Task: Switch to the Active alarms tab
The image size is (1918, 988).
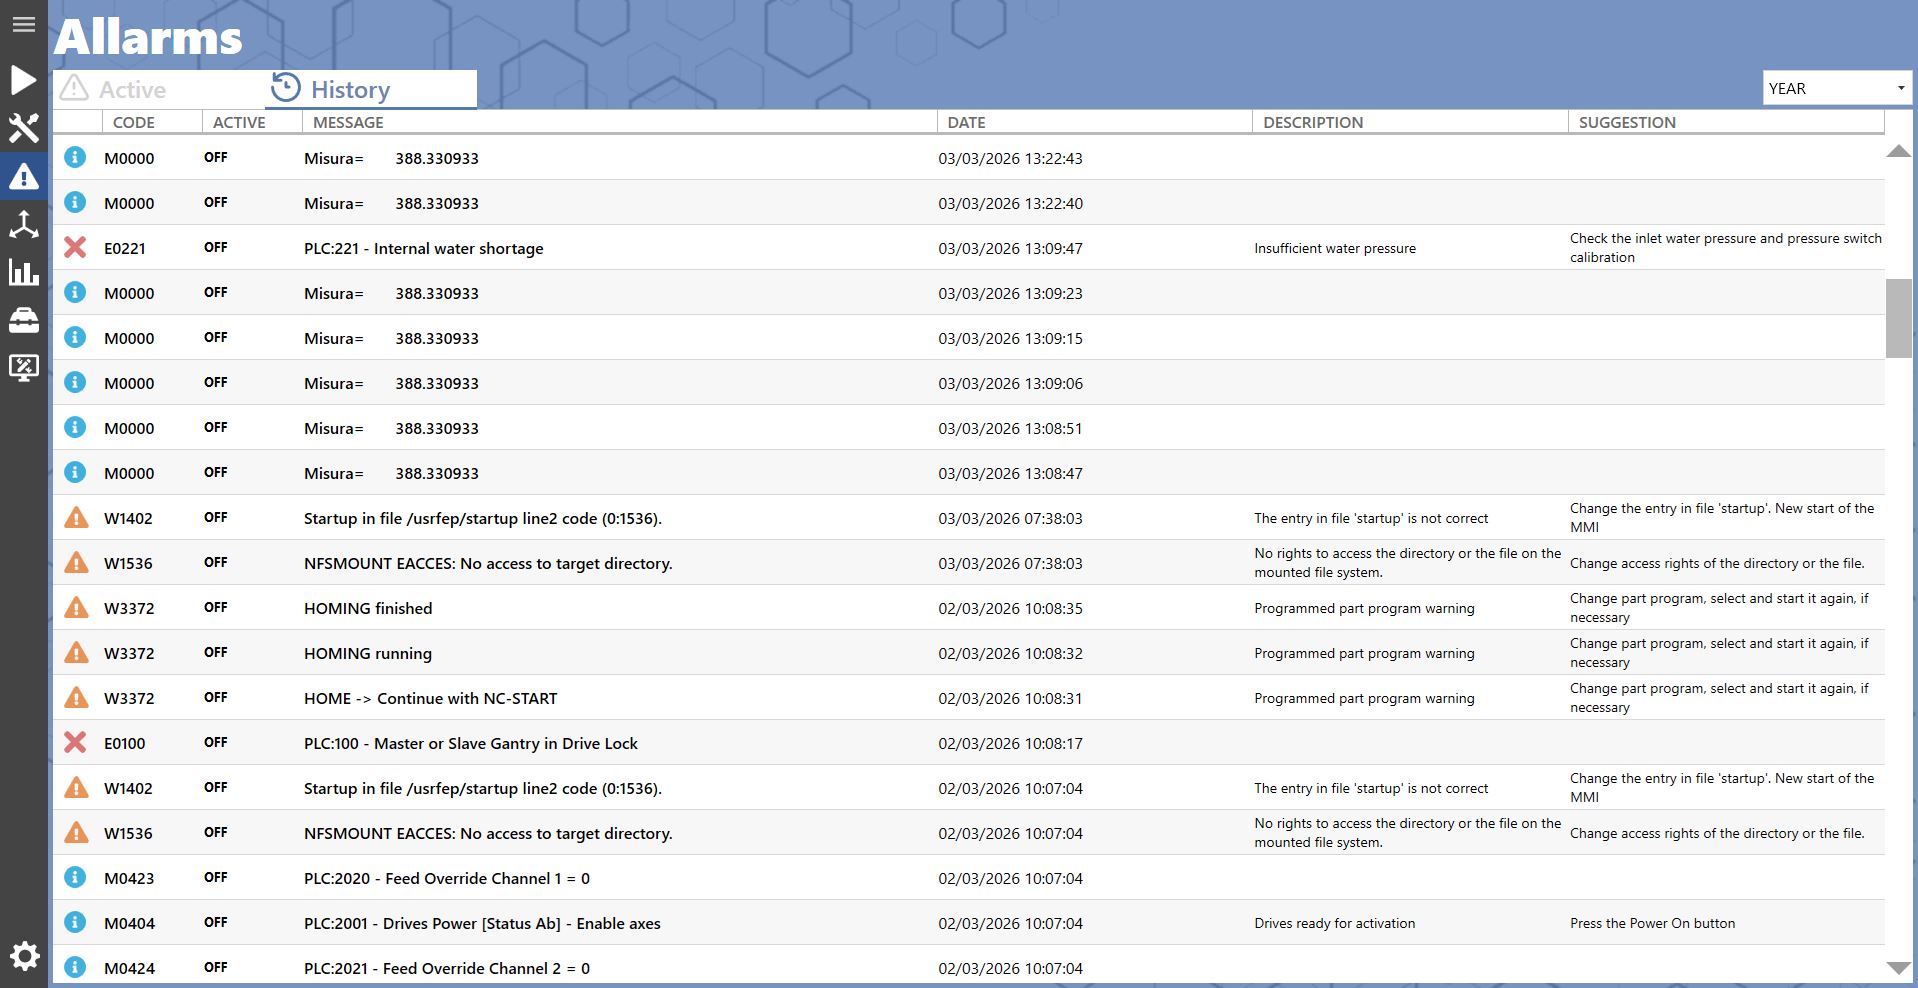Action: [159, 89]
